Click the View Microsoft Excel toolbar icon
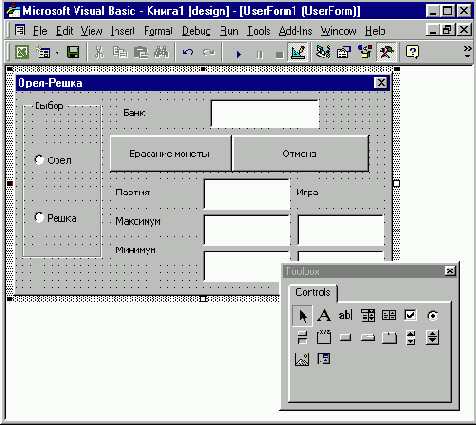 coord(22,52)
